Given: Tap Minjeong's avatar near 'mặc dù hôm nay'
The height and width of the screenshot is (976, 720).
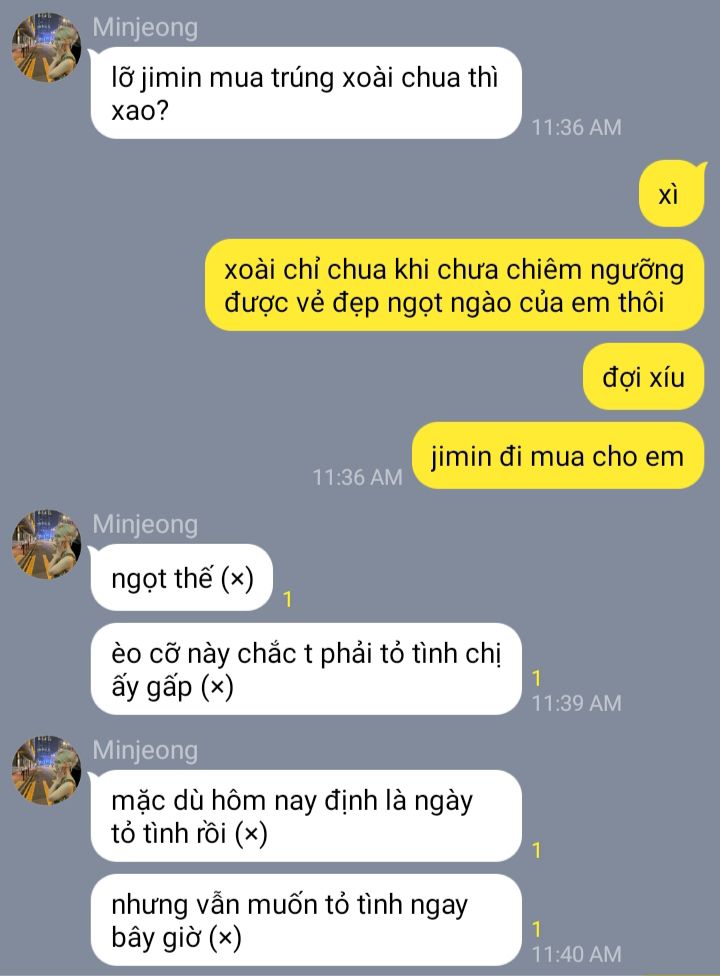Looking at the screenshot, I should pos(46,771).
